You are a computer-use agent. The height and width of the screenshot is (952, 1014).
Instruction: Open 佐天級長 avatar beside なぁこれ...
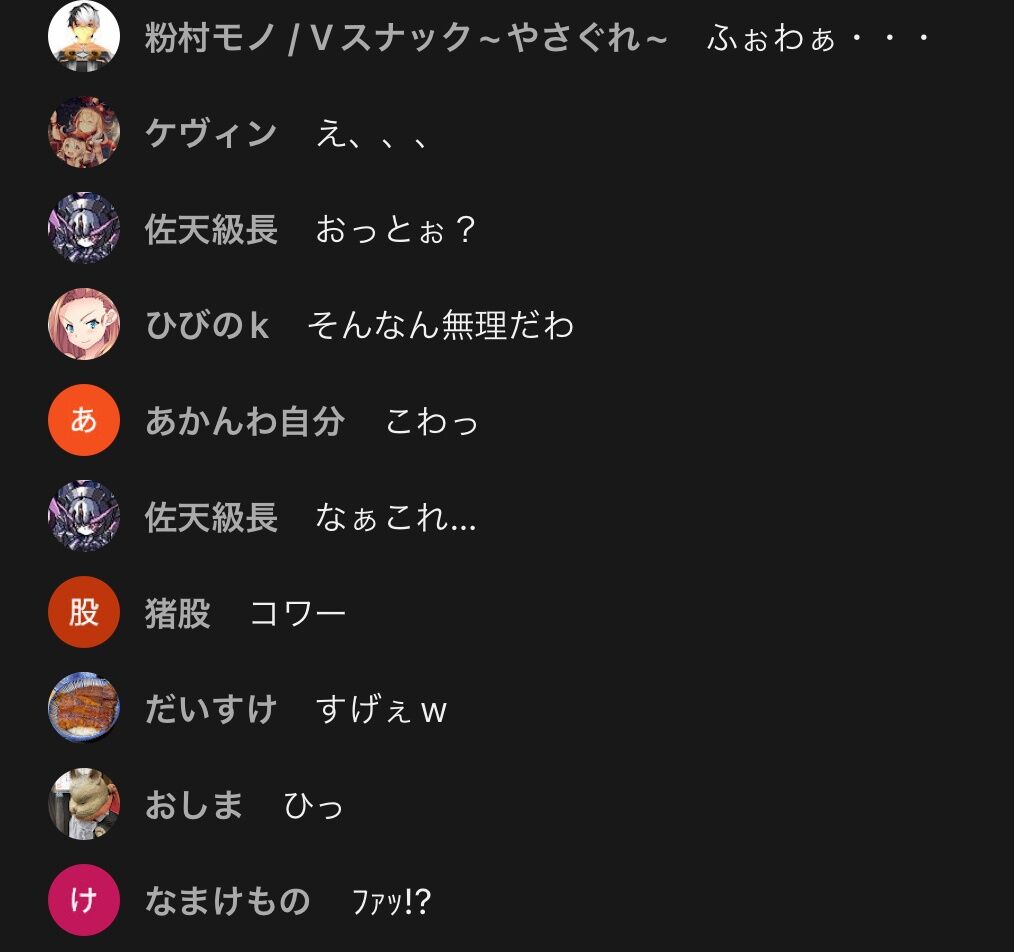[84, 516]
